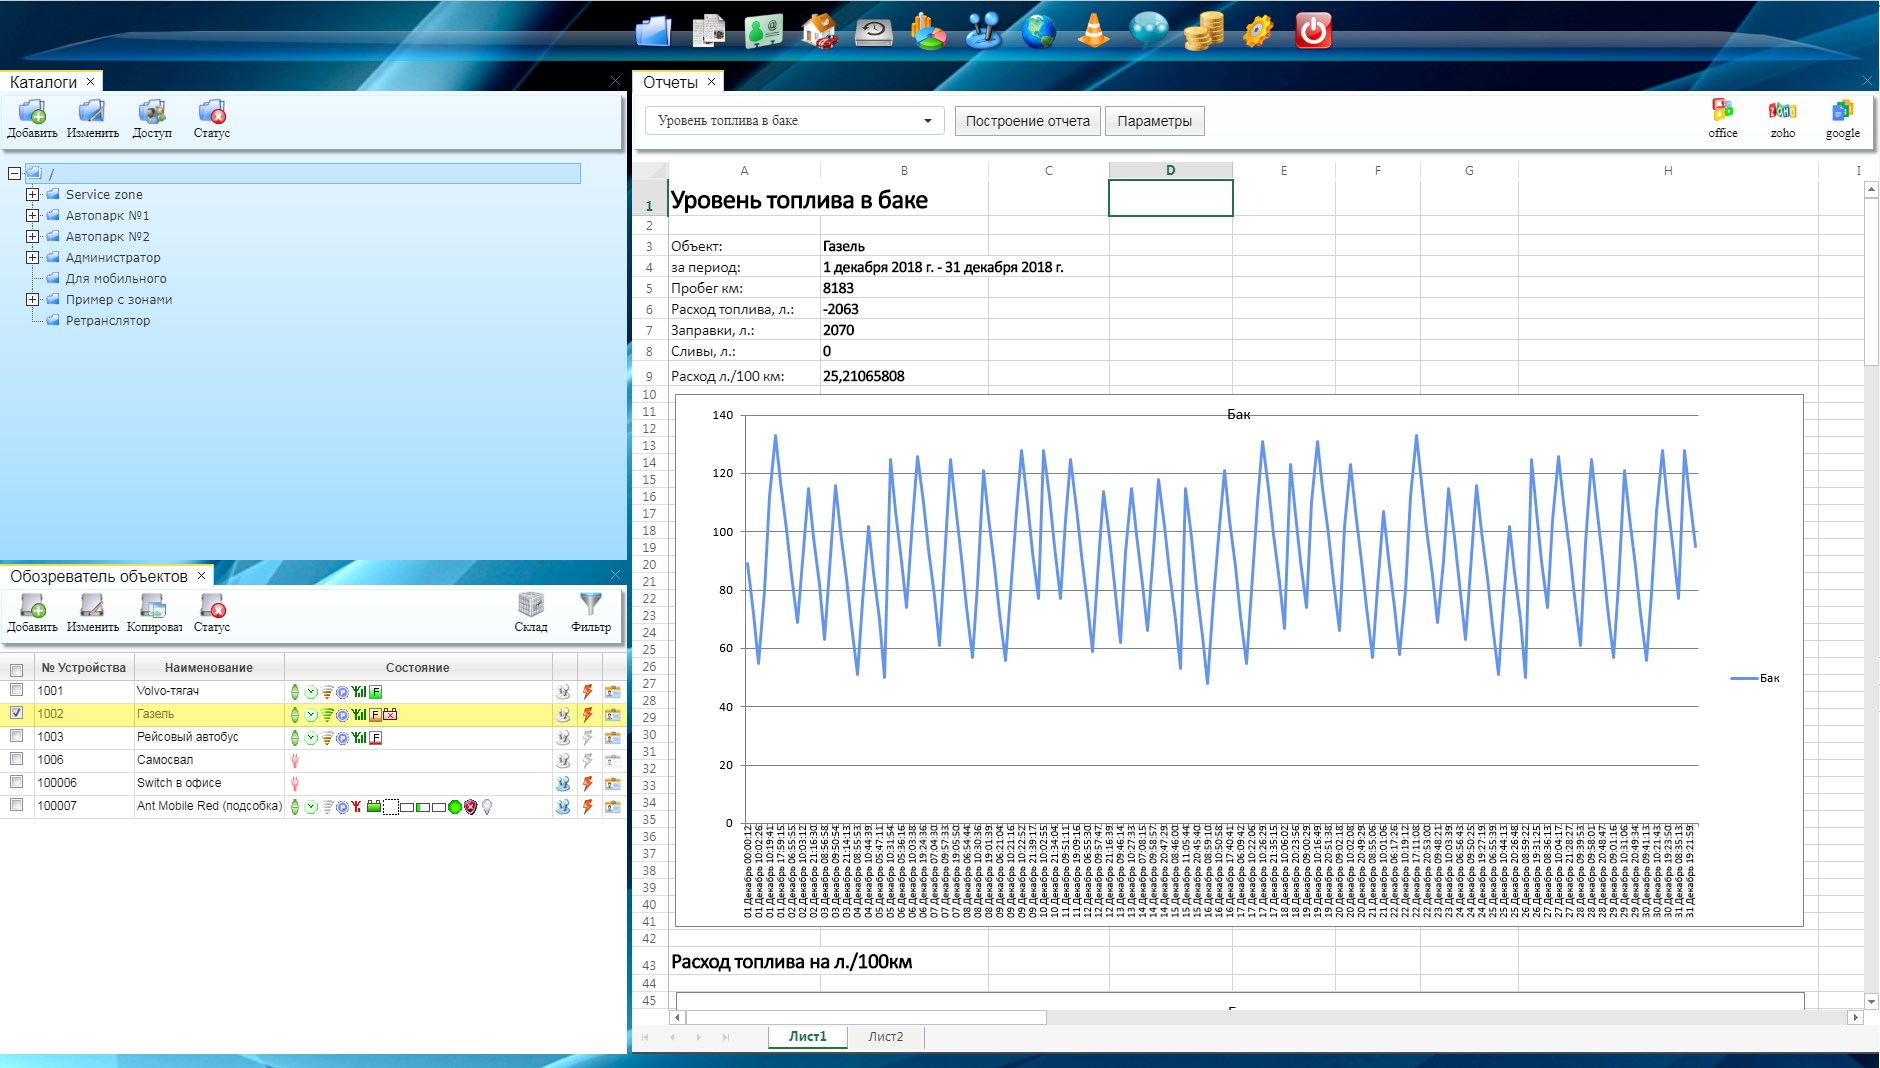Click the red power icon in top toolbar

point(1312,31)
